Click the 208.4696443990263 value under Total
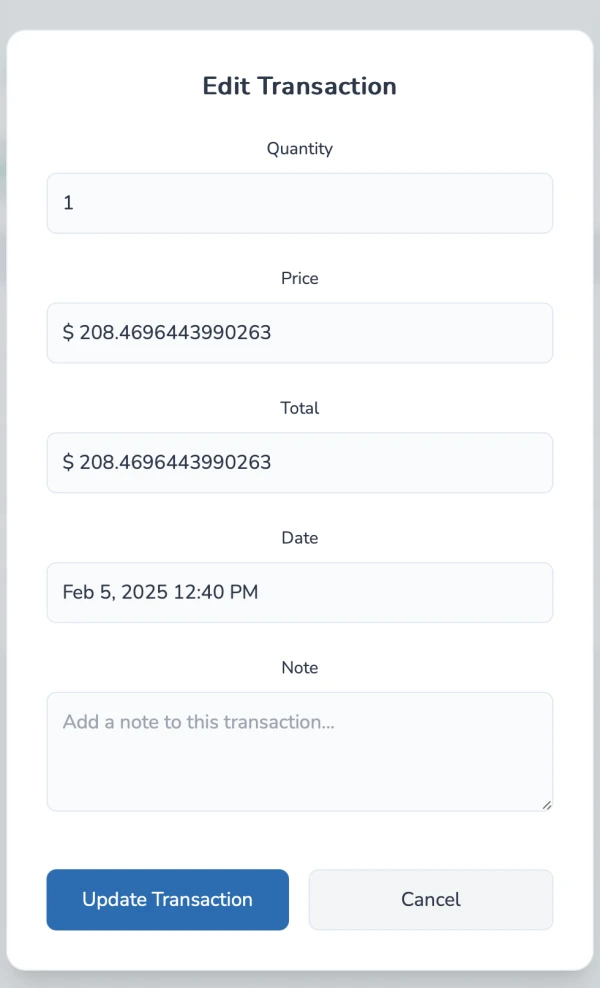 175,463
